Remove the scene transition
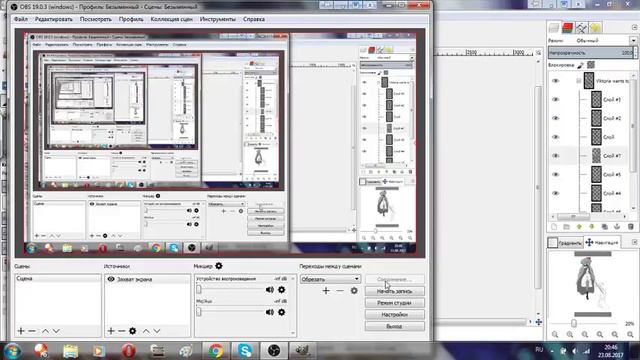Image resolution: width=640 pixels, height=360 pixels. point(340,291)
